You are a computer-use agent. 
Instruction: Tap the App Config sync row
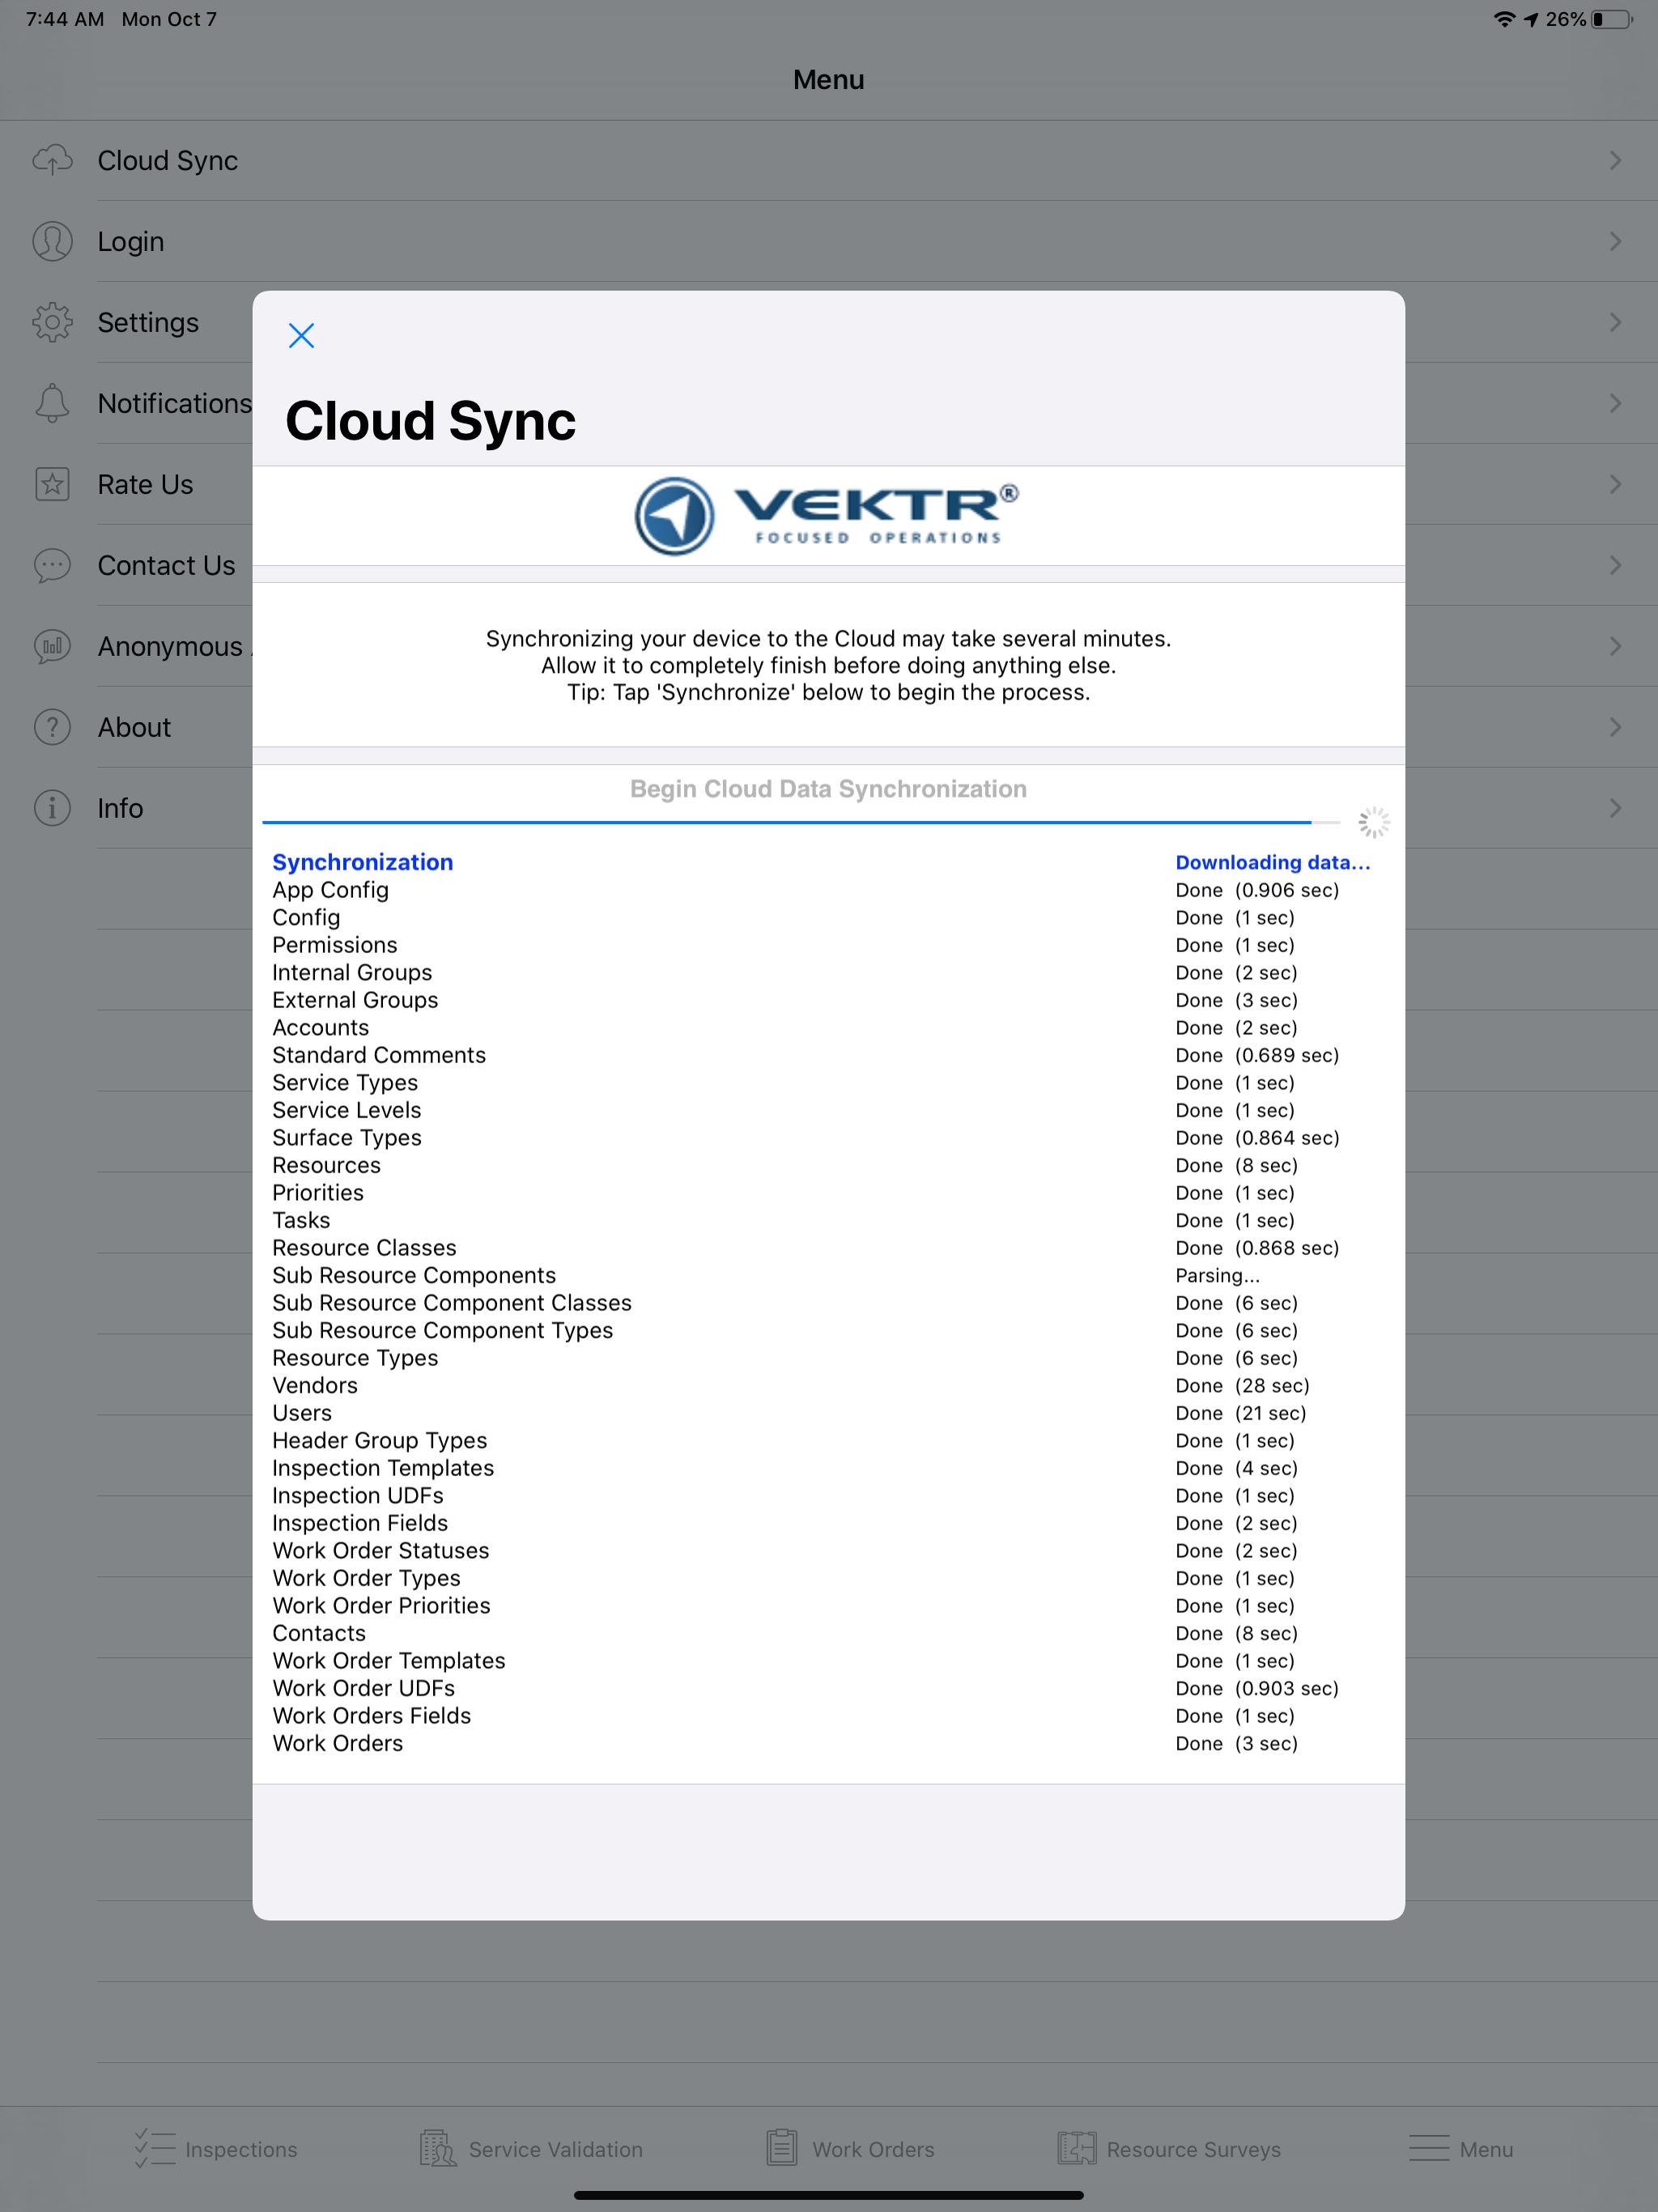[x=828, y=890]
